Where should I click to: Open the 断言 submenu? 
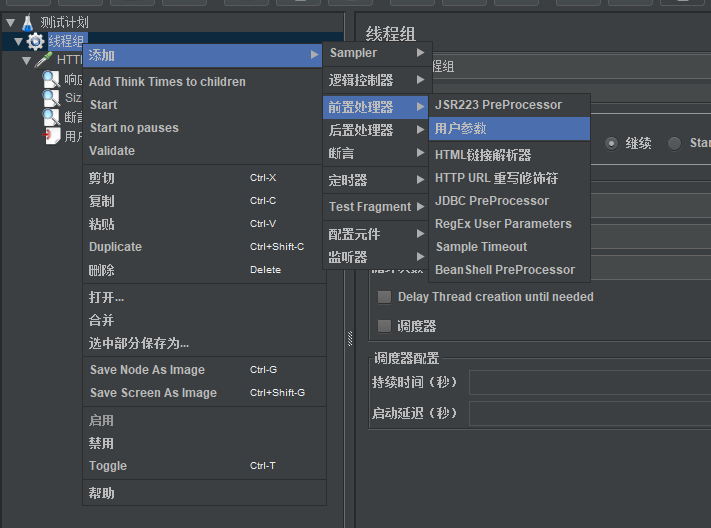tap(375, 153)
